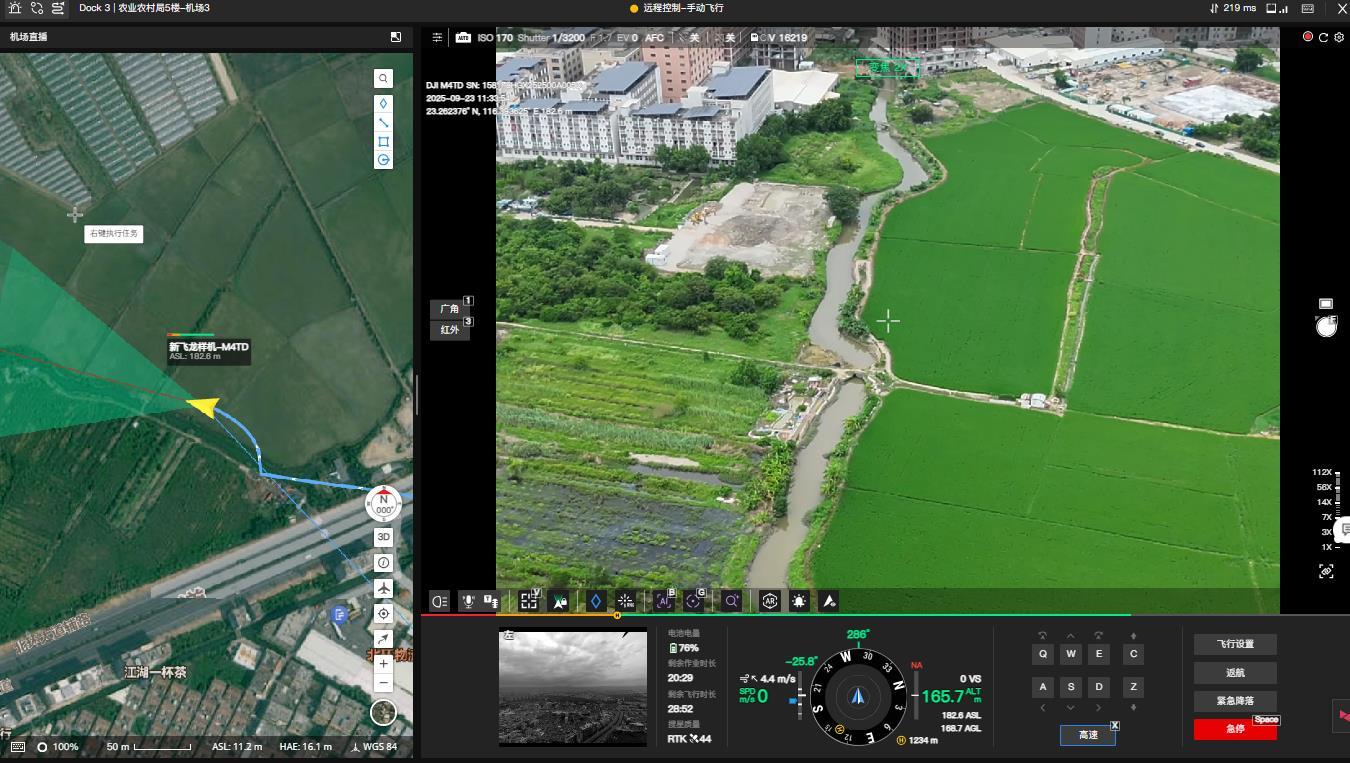Click the microphone speaker icon
The height and width of the screenshot is (763, 1350).
tap(467, 601)
